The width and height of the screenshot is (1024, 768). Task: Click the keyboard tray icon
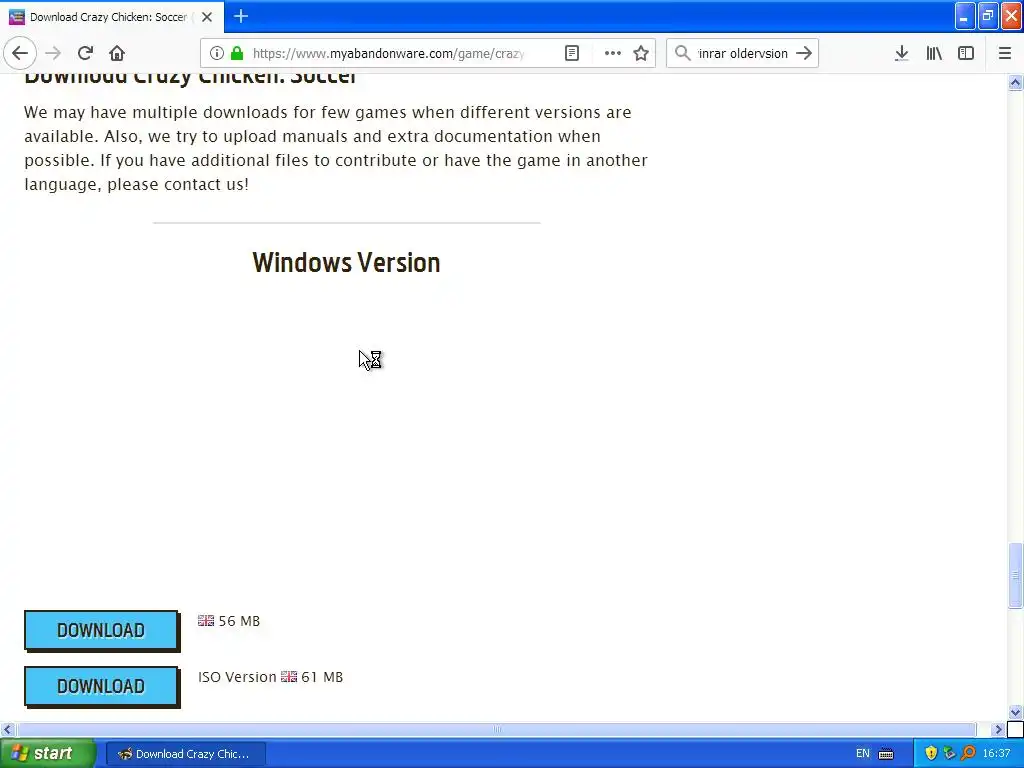pyautogui.click(x=886, y=754)
